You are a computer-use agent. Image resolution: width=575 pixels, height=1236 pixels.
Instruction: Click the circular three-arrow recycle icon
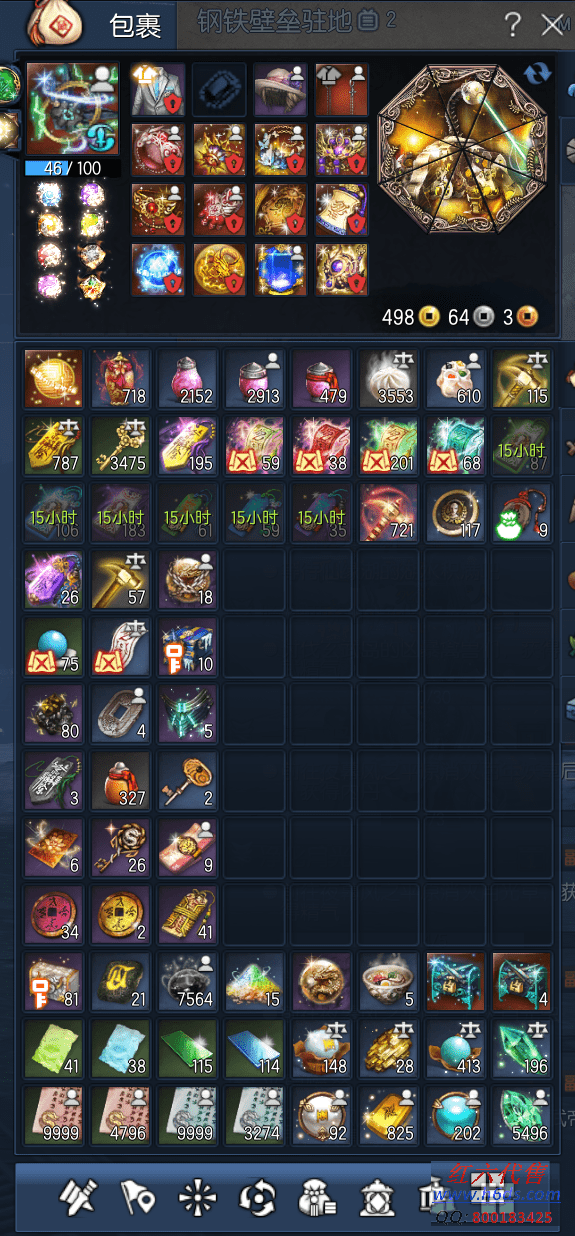point(255,1195)
